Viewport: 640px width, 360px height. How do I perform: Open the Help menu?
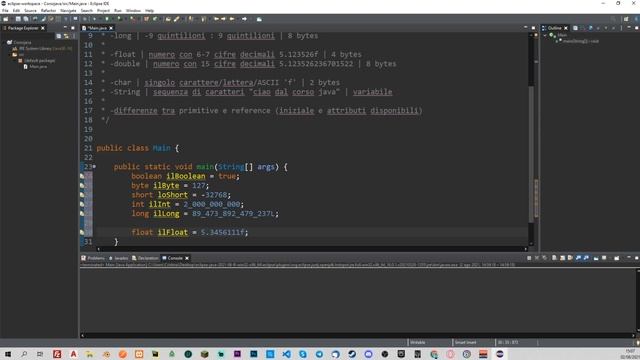click(x=149, y=11)
